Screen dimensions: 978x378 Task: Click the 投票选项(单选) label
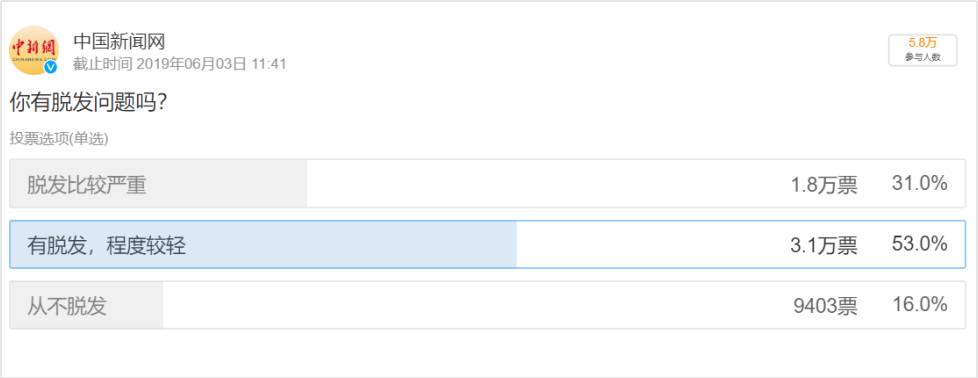[59, 139]
